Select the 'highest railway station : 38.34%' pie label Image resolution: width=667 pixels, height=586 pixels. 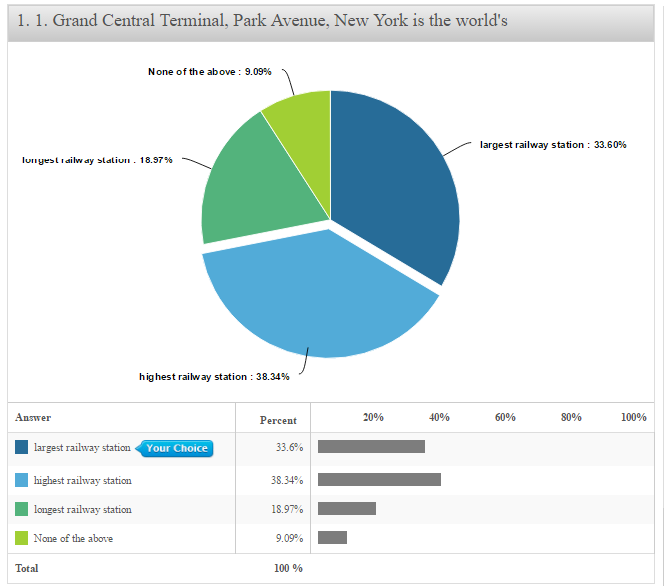[214, 377]
